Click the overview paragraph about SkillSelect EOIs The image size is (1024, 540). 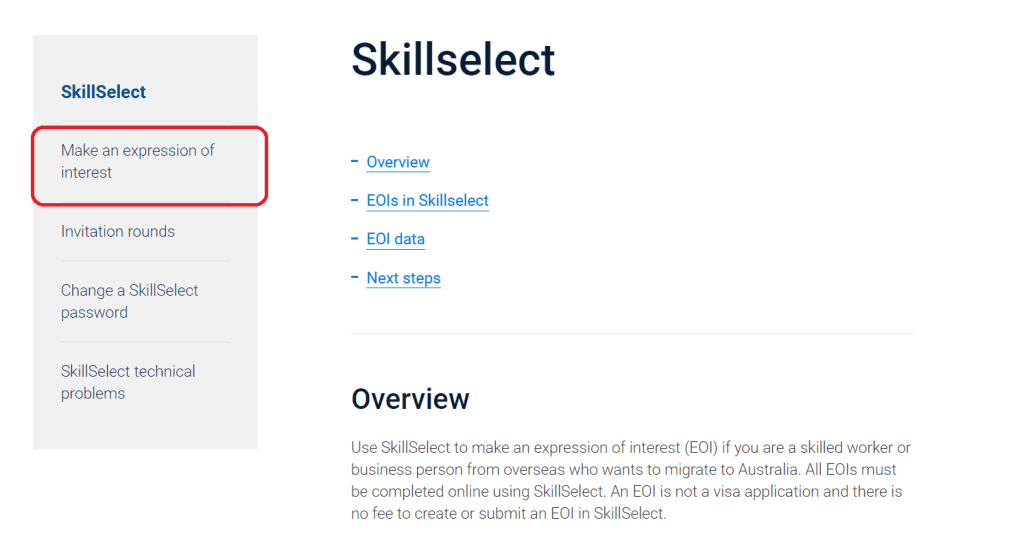[x=630, y=480]
